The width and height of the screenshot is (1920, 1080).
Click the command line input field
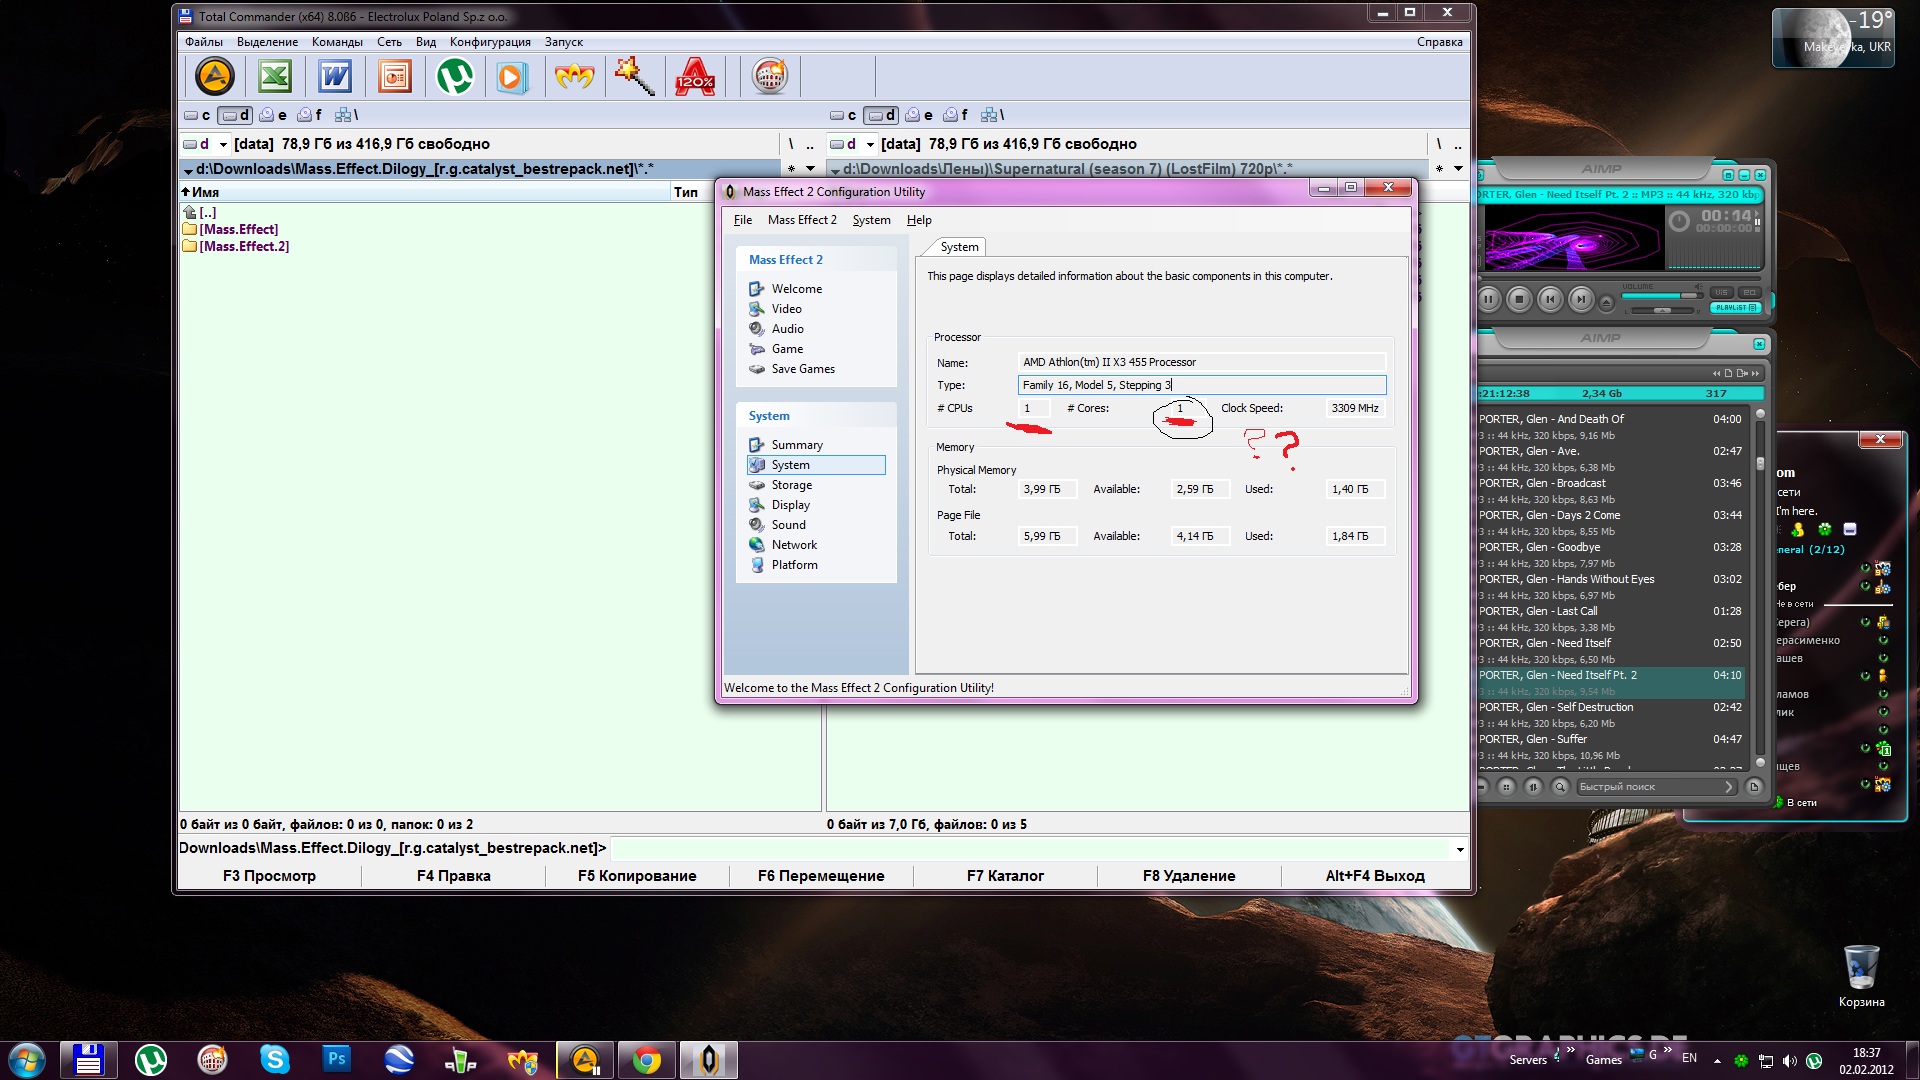[x=1030, y=849]
